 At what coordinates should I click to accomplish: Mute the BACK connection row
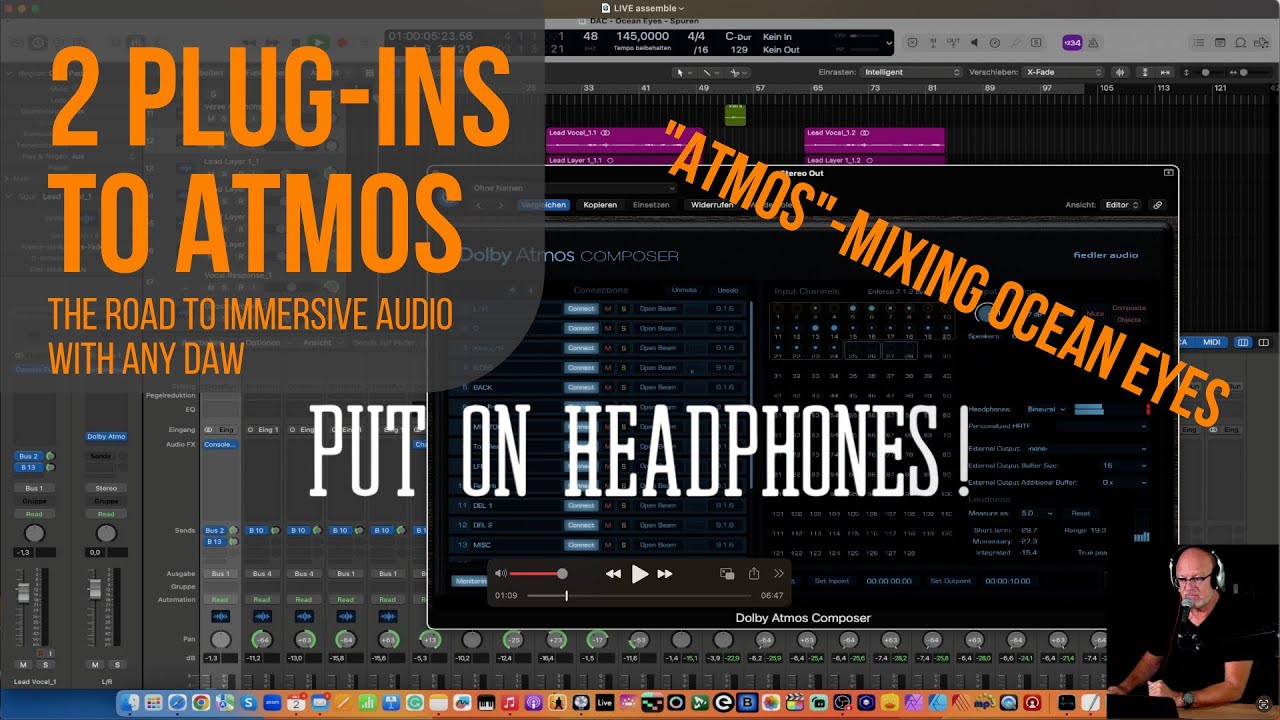(607, 387)
